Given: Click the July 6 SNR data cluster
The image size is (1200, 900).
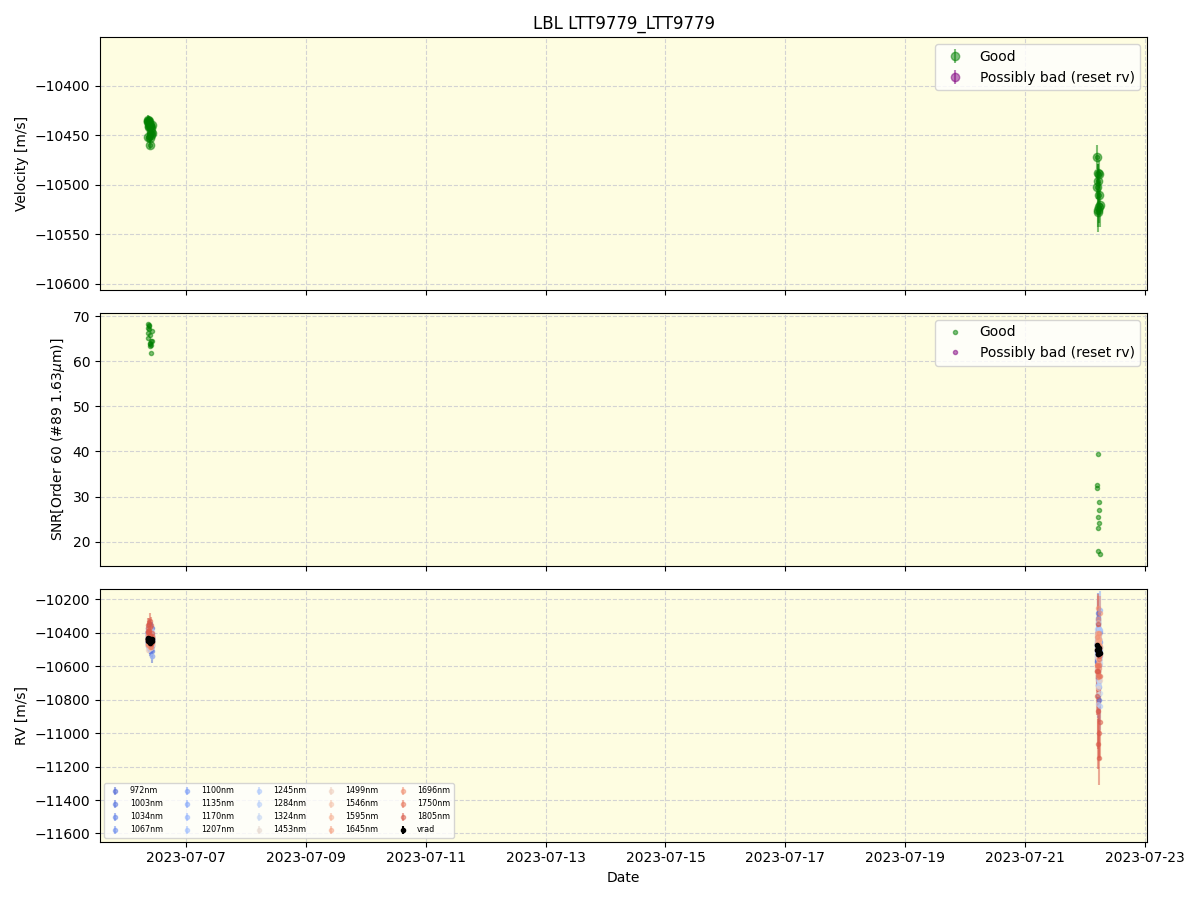Looking at the screenshot, I should click(x=150, y=338).
